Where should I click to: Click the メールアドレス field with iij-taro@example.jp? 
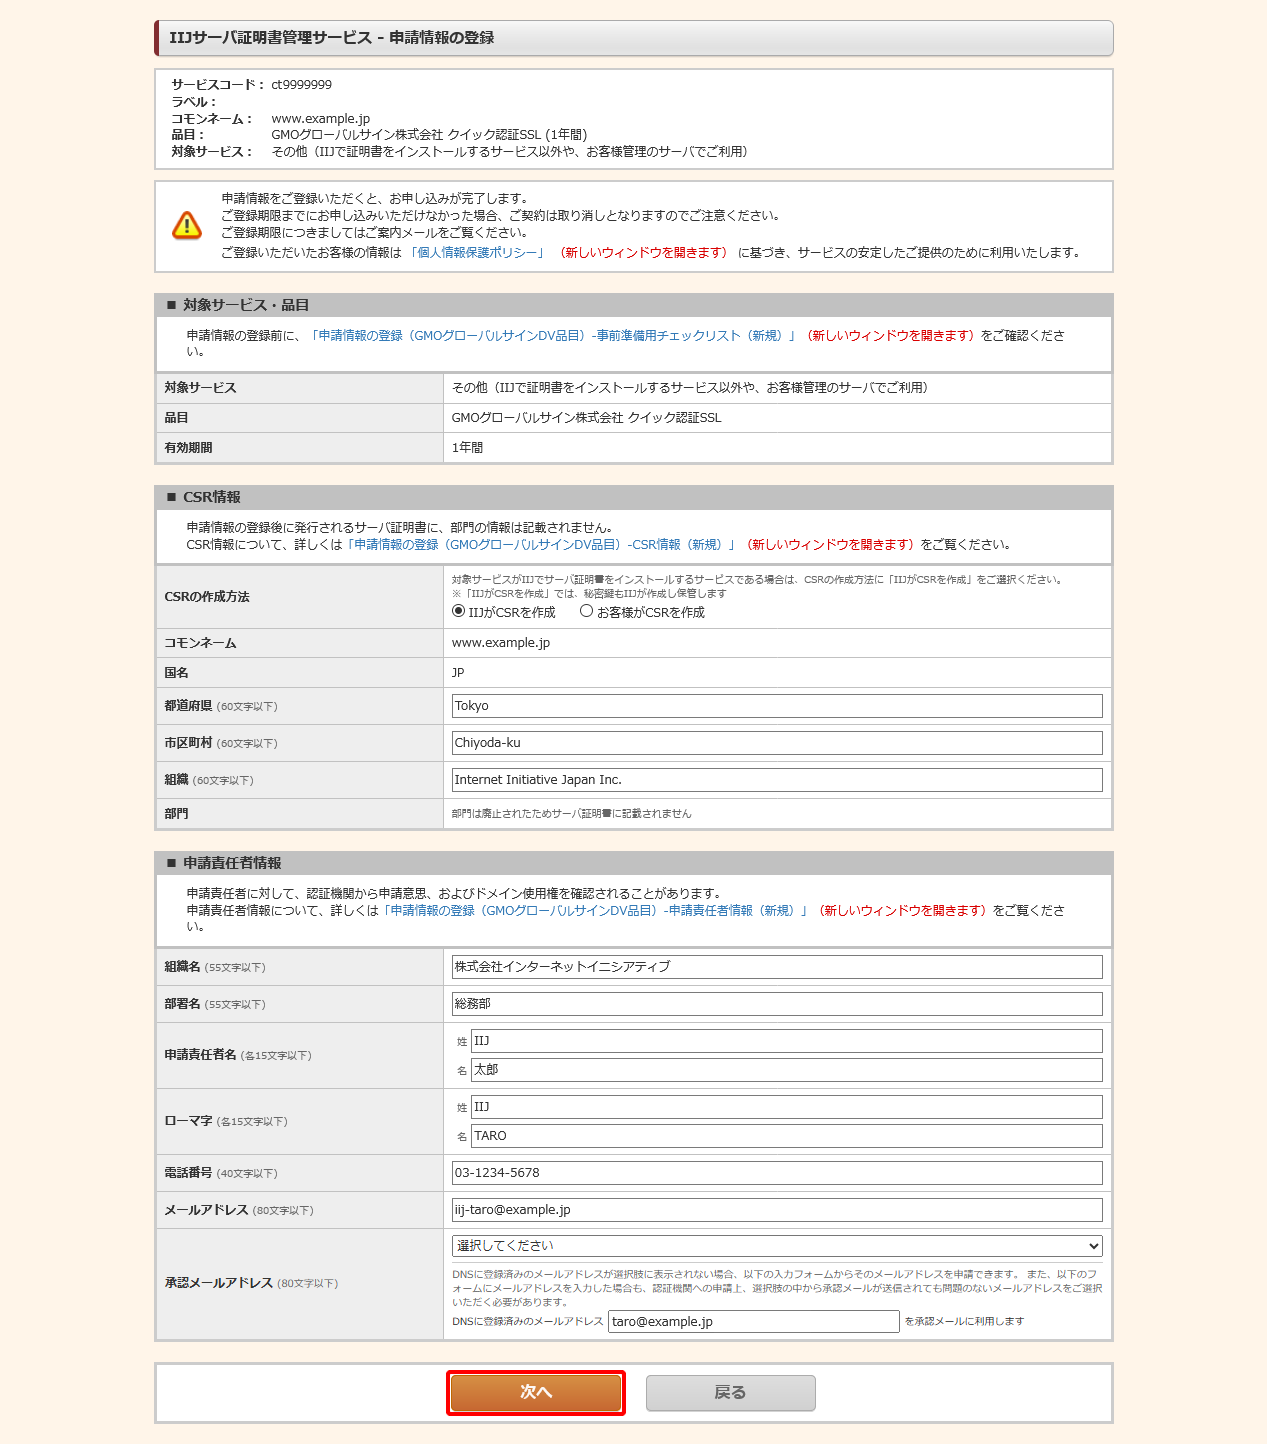777,1210
